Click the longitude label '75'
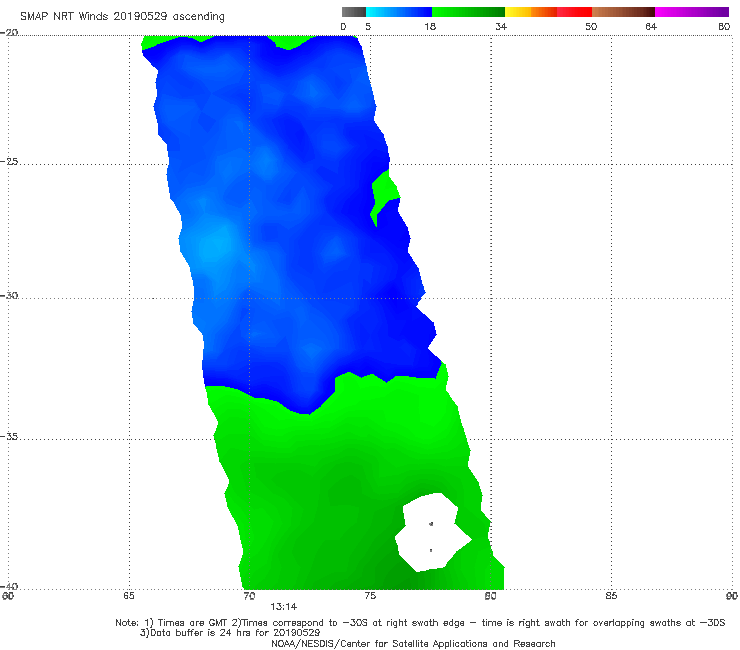Viewport: 740px width, 650px height. click(x=370, y=596)
